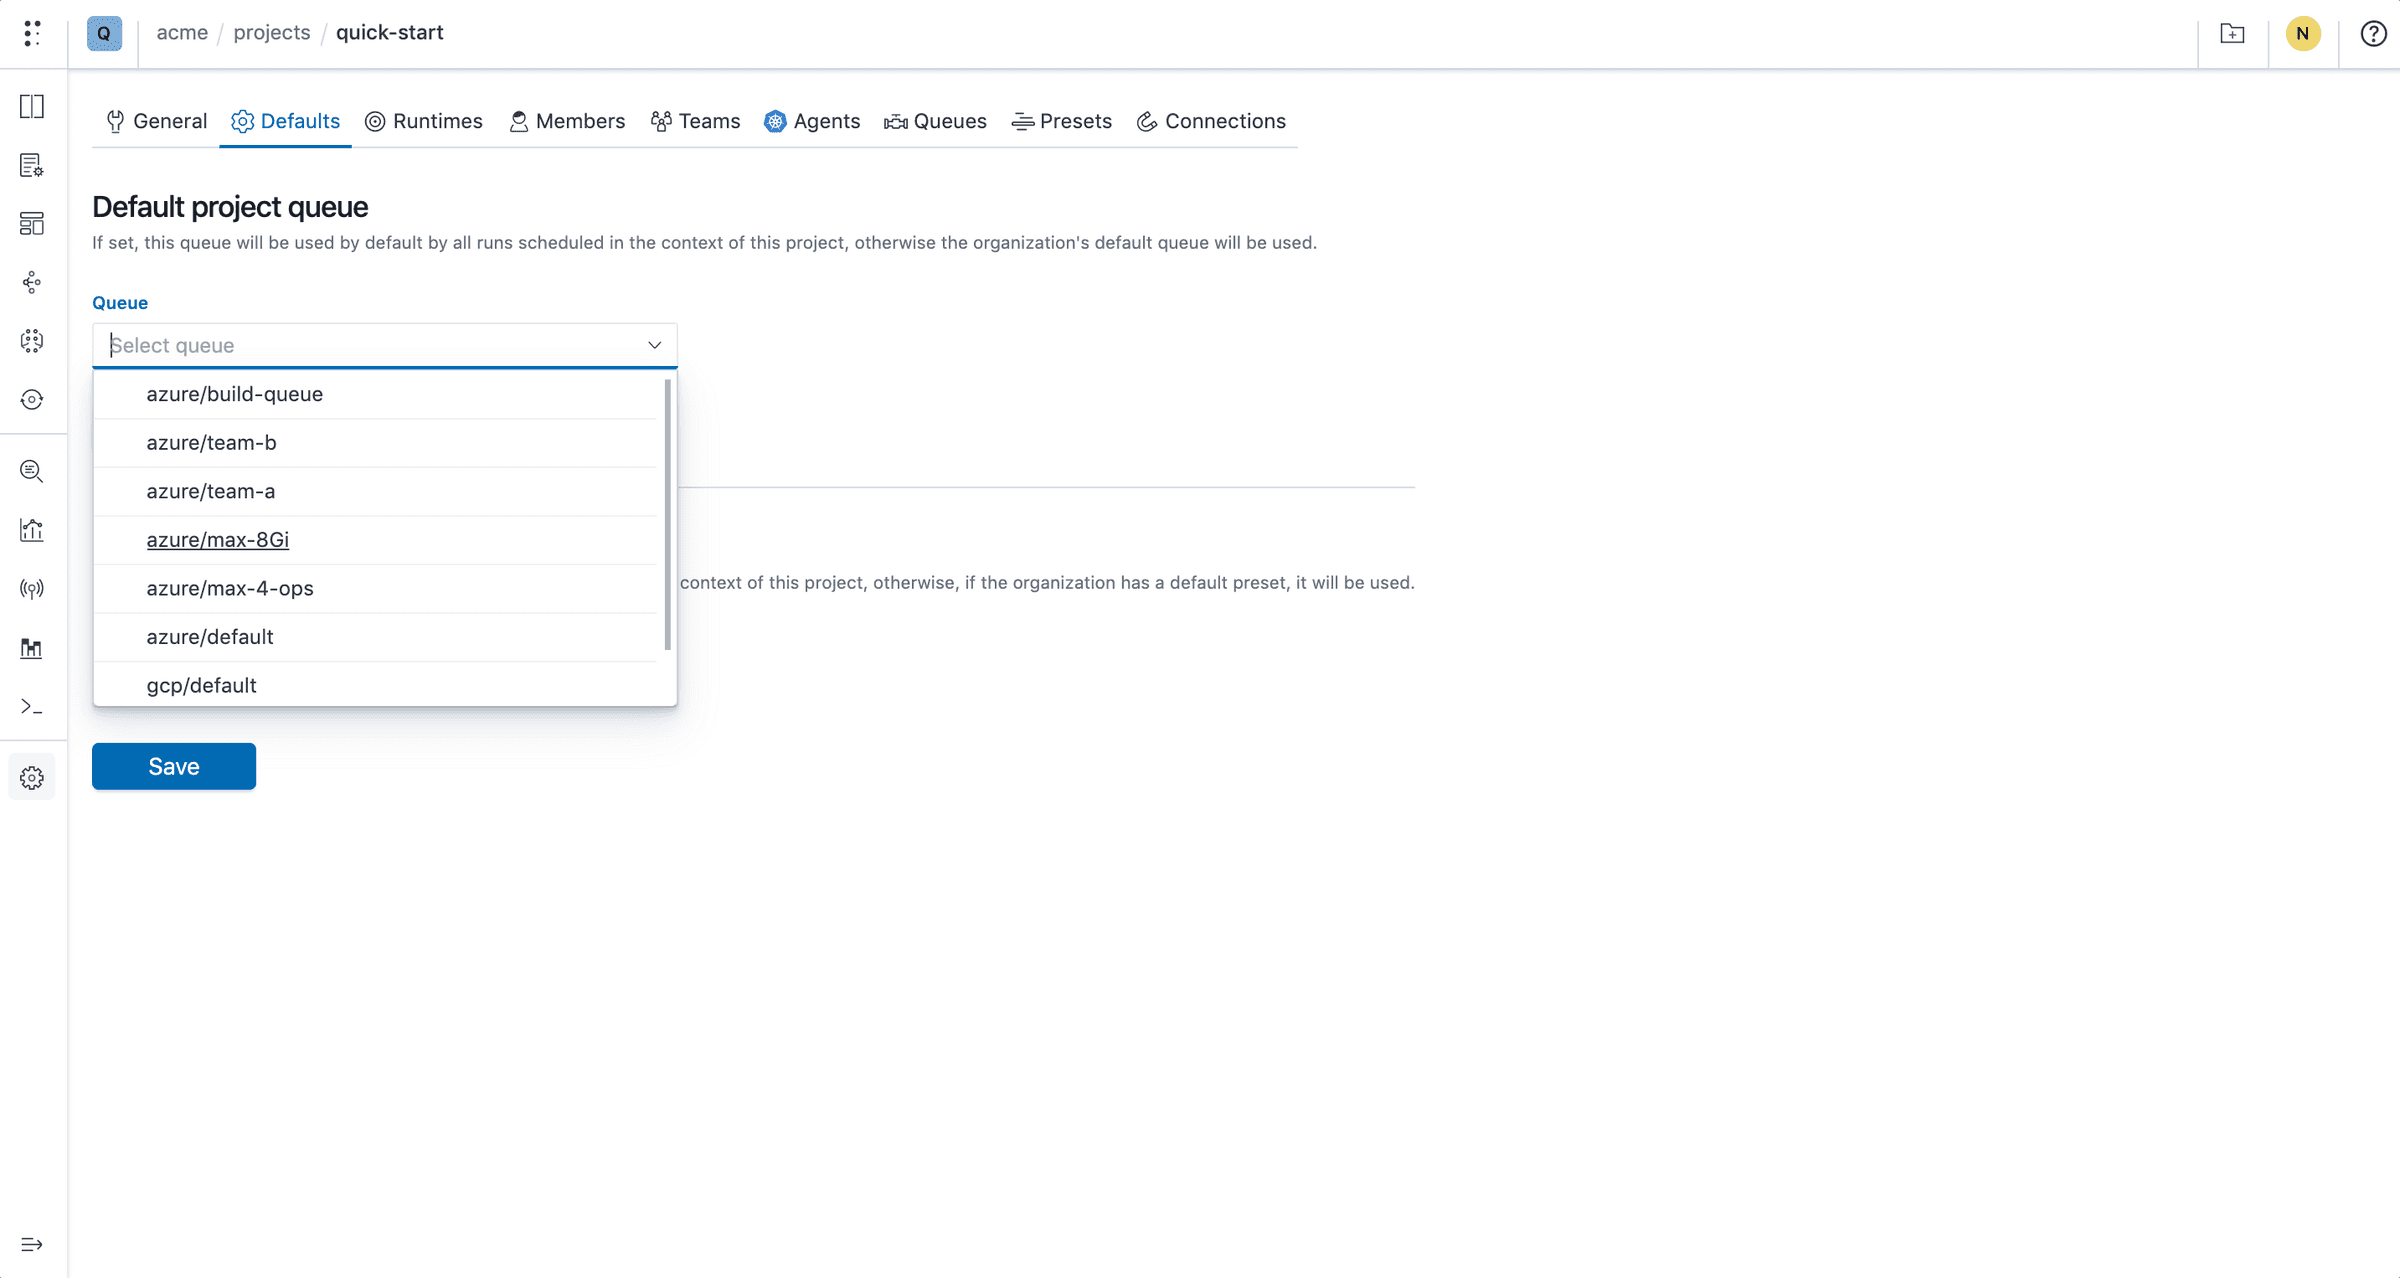Open the pipelines graph icon in sidebar
2400x1278 pixels.
point(31,282)
